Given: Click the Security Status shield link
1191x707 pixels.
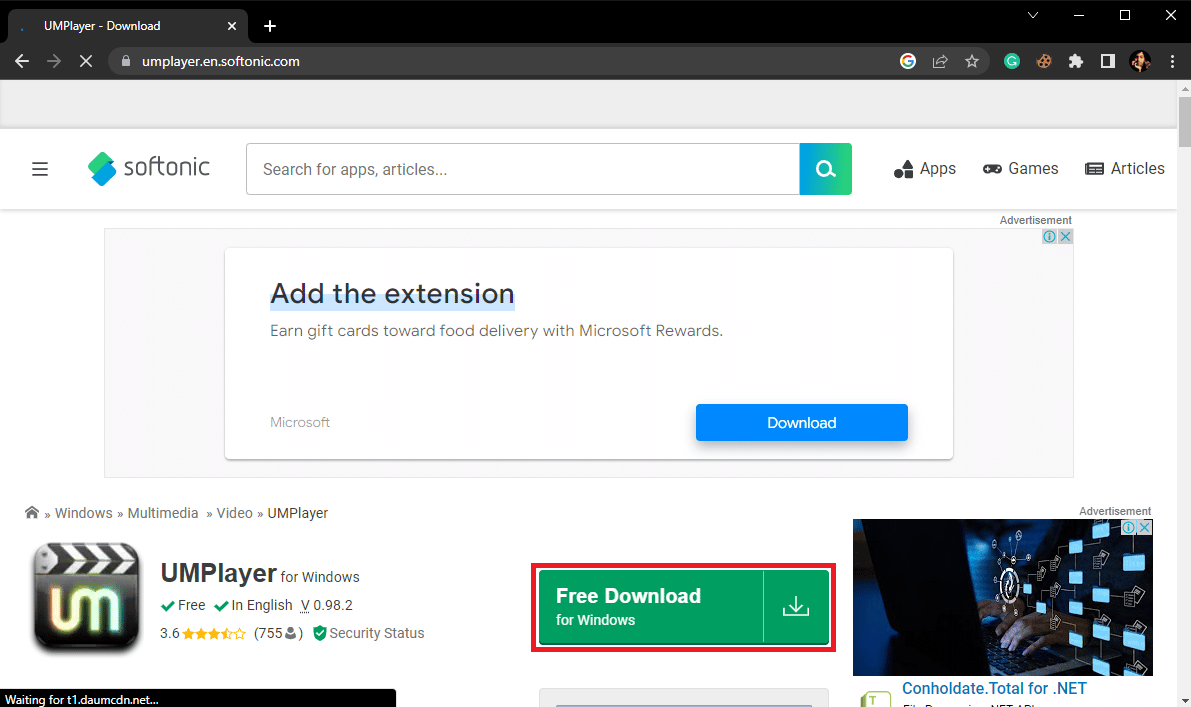Looking at the screenshot, I should click(368, 633).
